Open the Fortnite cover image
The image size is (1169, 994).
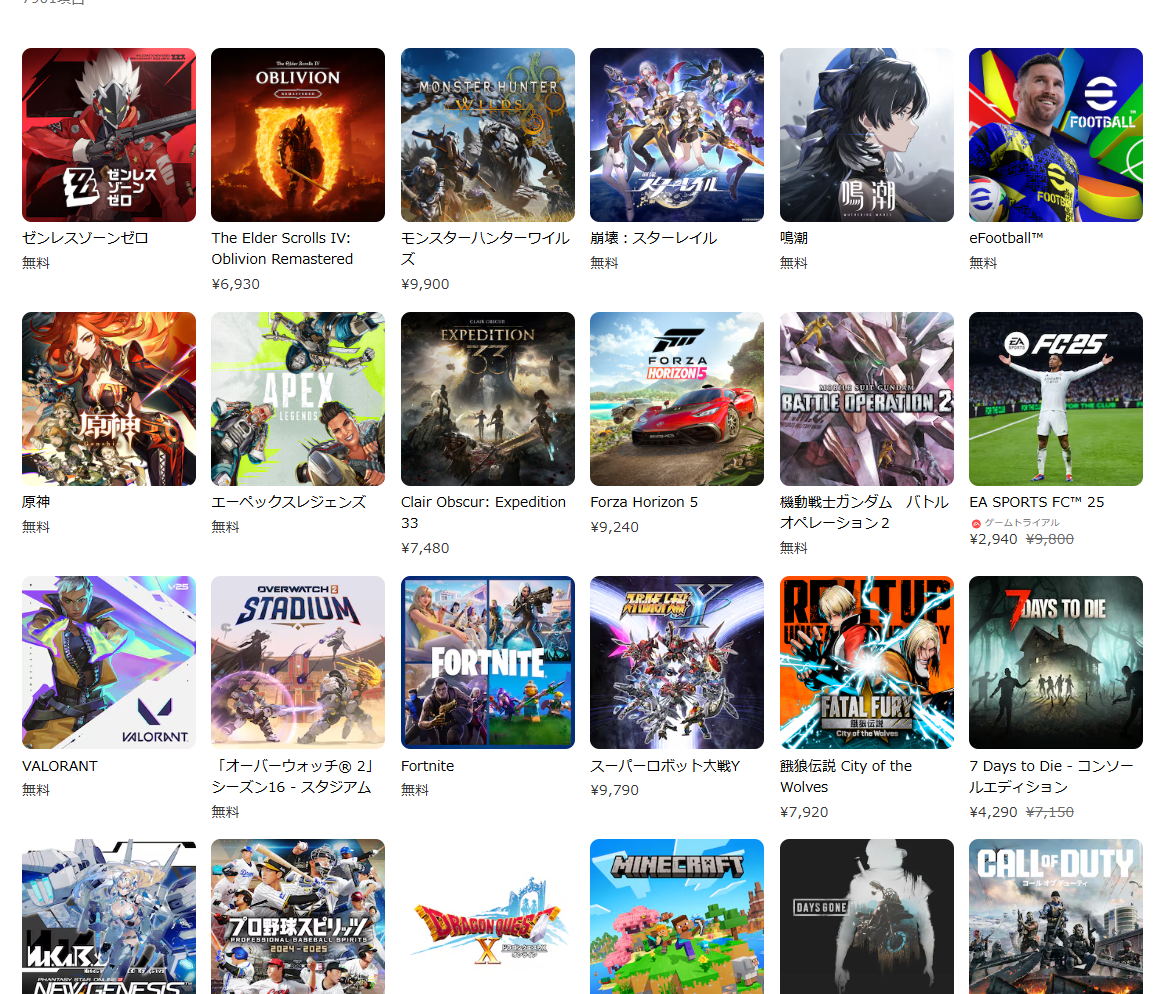pos(488,662)
